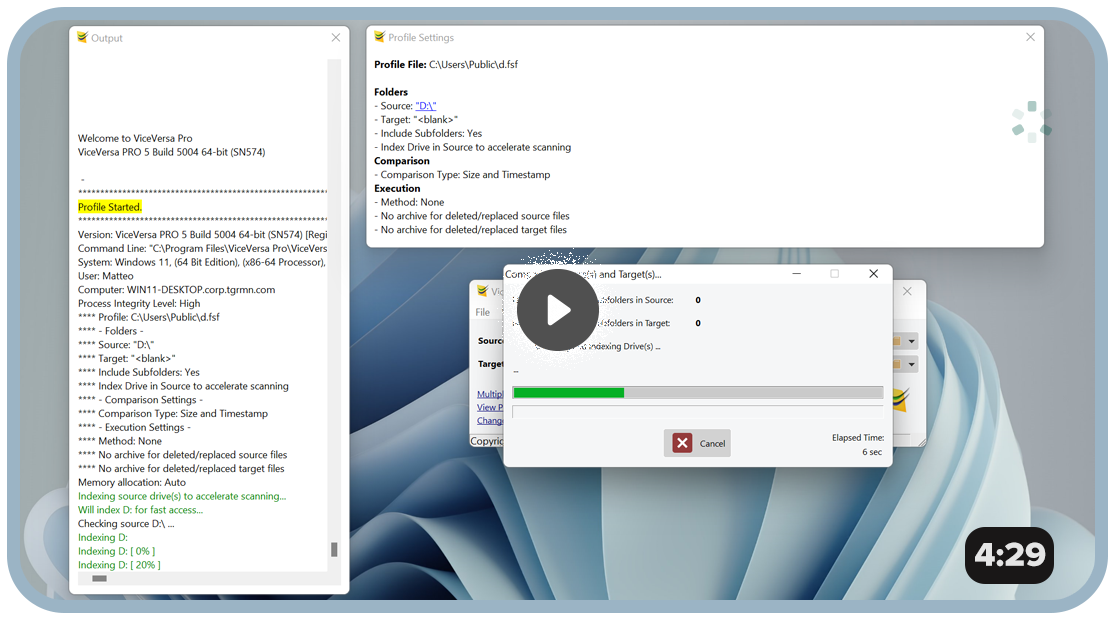Image resolution: width=1116 pixels, height=620 pixels.
Task: Click the "Elapsed Time:" label in dialog
Action: [x=858, y=438]
